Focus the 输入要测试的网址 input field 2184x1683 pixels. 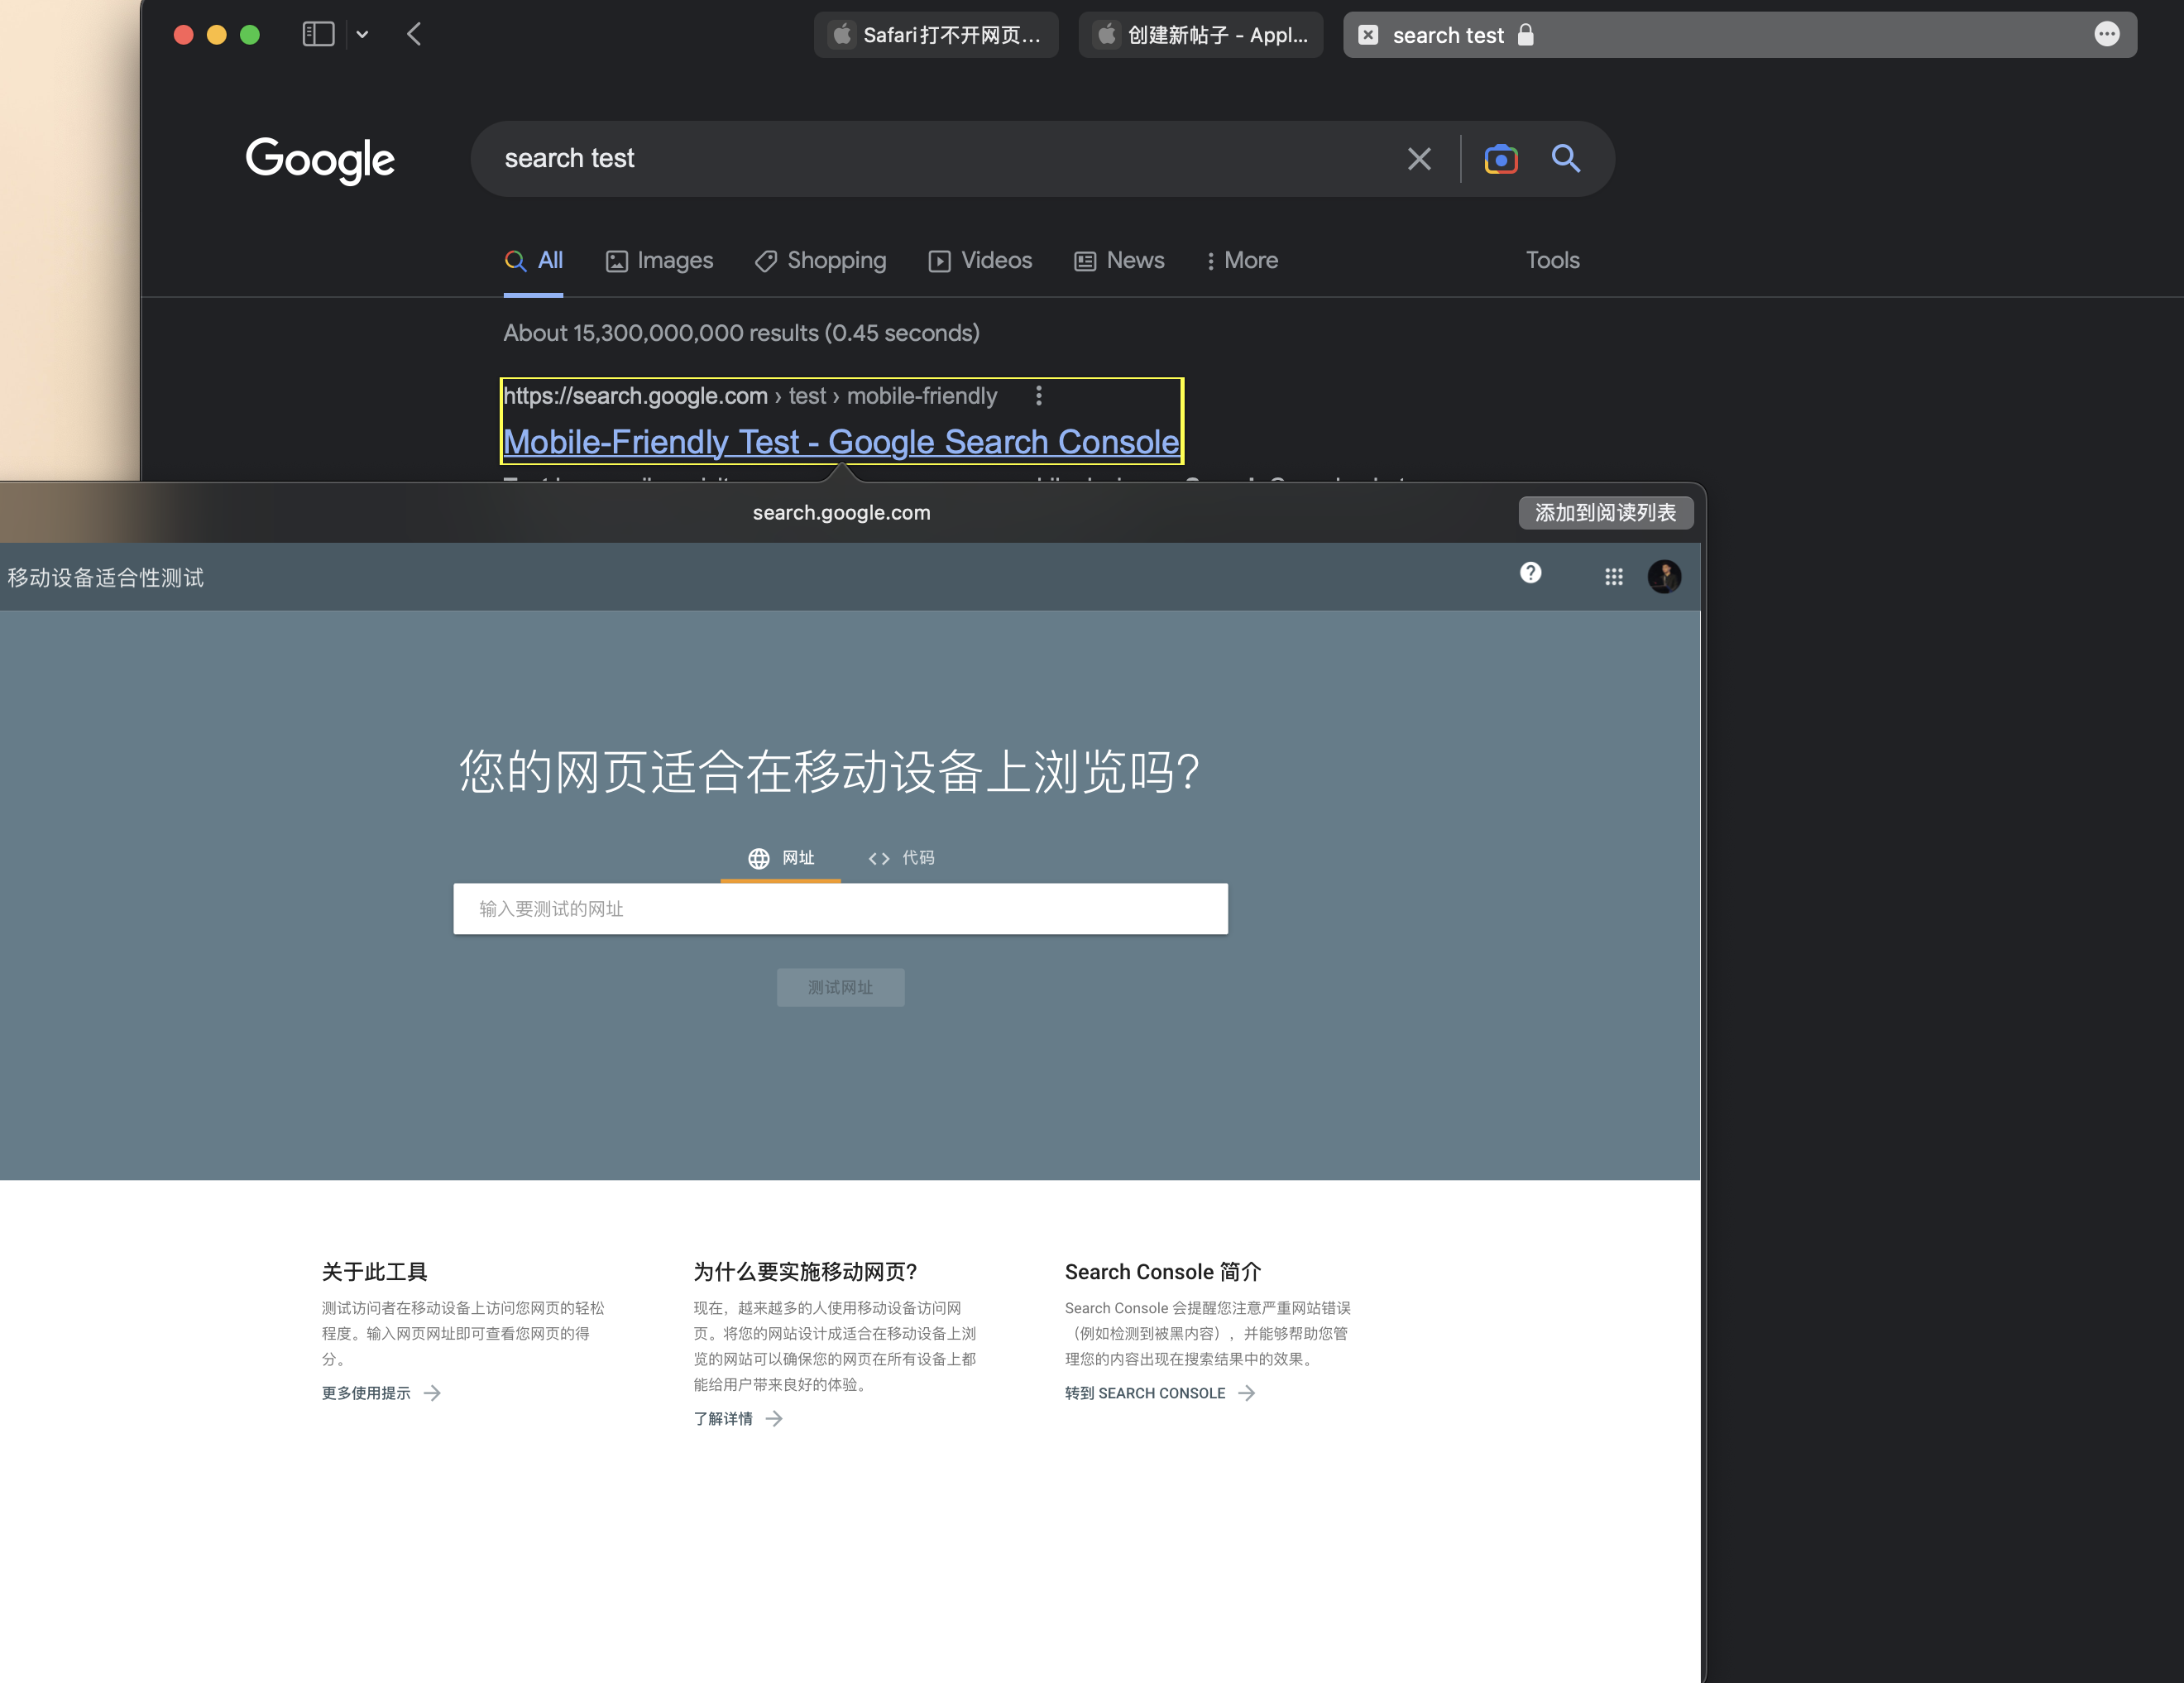[x=840, y=909]
